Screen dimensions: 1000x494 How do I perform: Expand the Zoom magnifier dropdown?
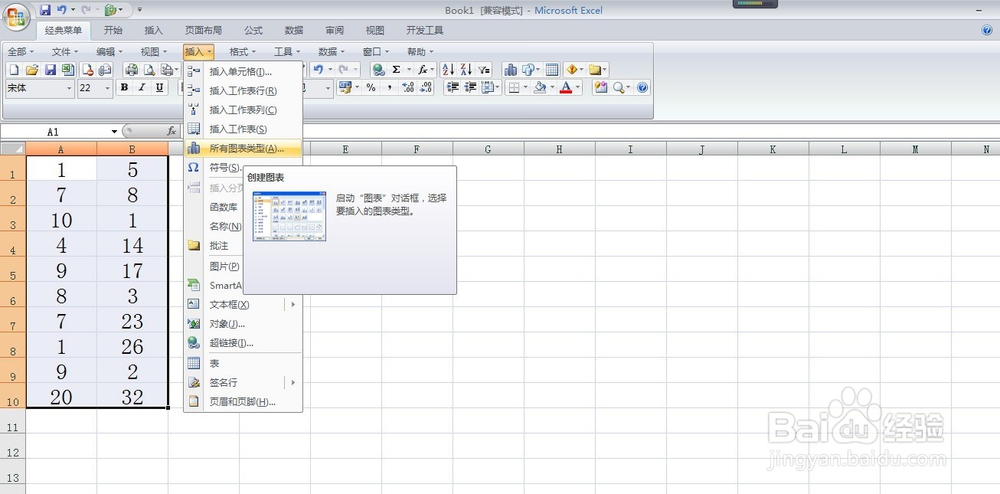[x=629, y=88]
